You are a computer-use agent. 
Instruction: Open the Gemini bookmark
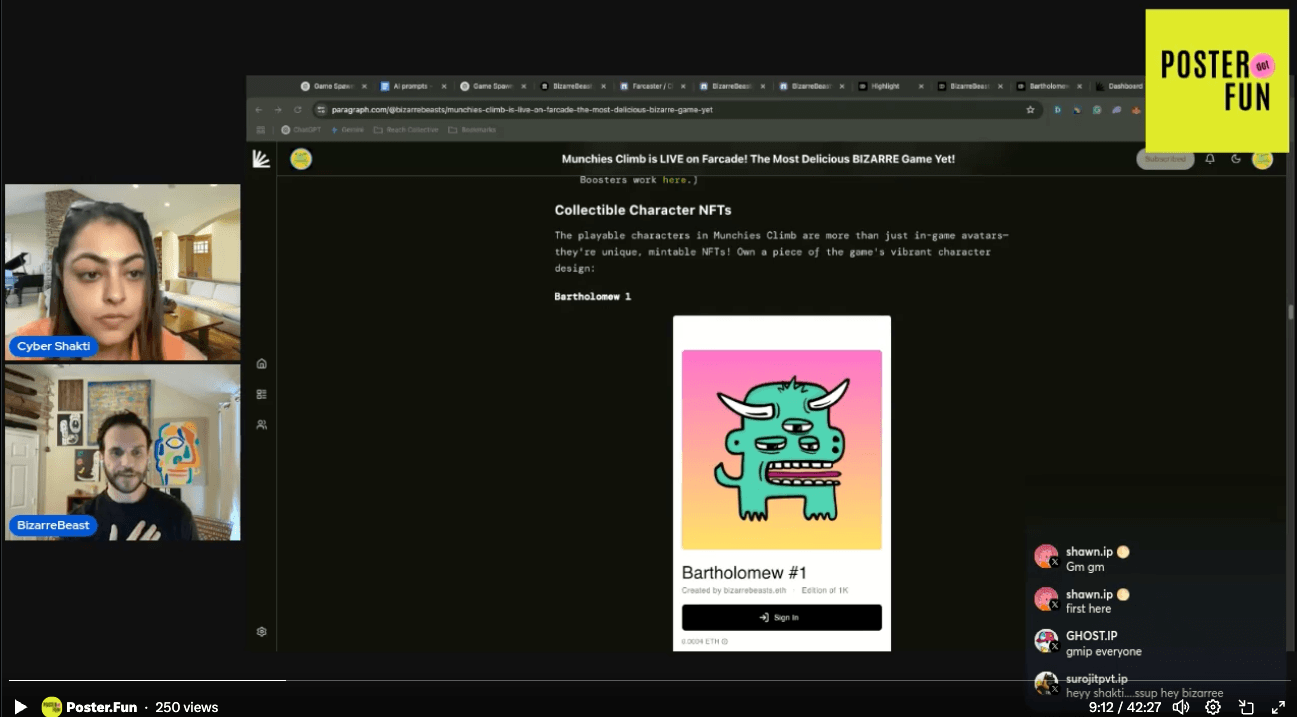[348, 130]
